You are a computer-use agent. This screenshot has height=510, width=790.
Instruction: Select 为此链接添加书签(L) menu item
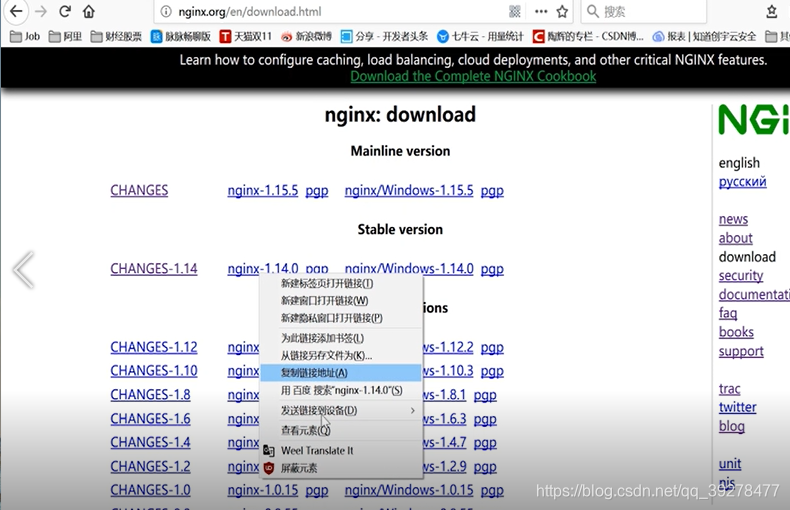point(341,338)
